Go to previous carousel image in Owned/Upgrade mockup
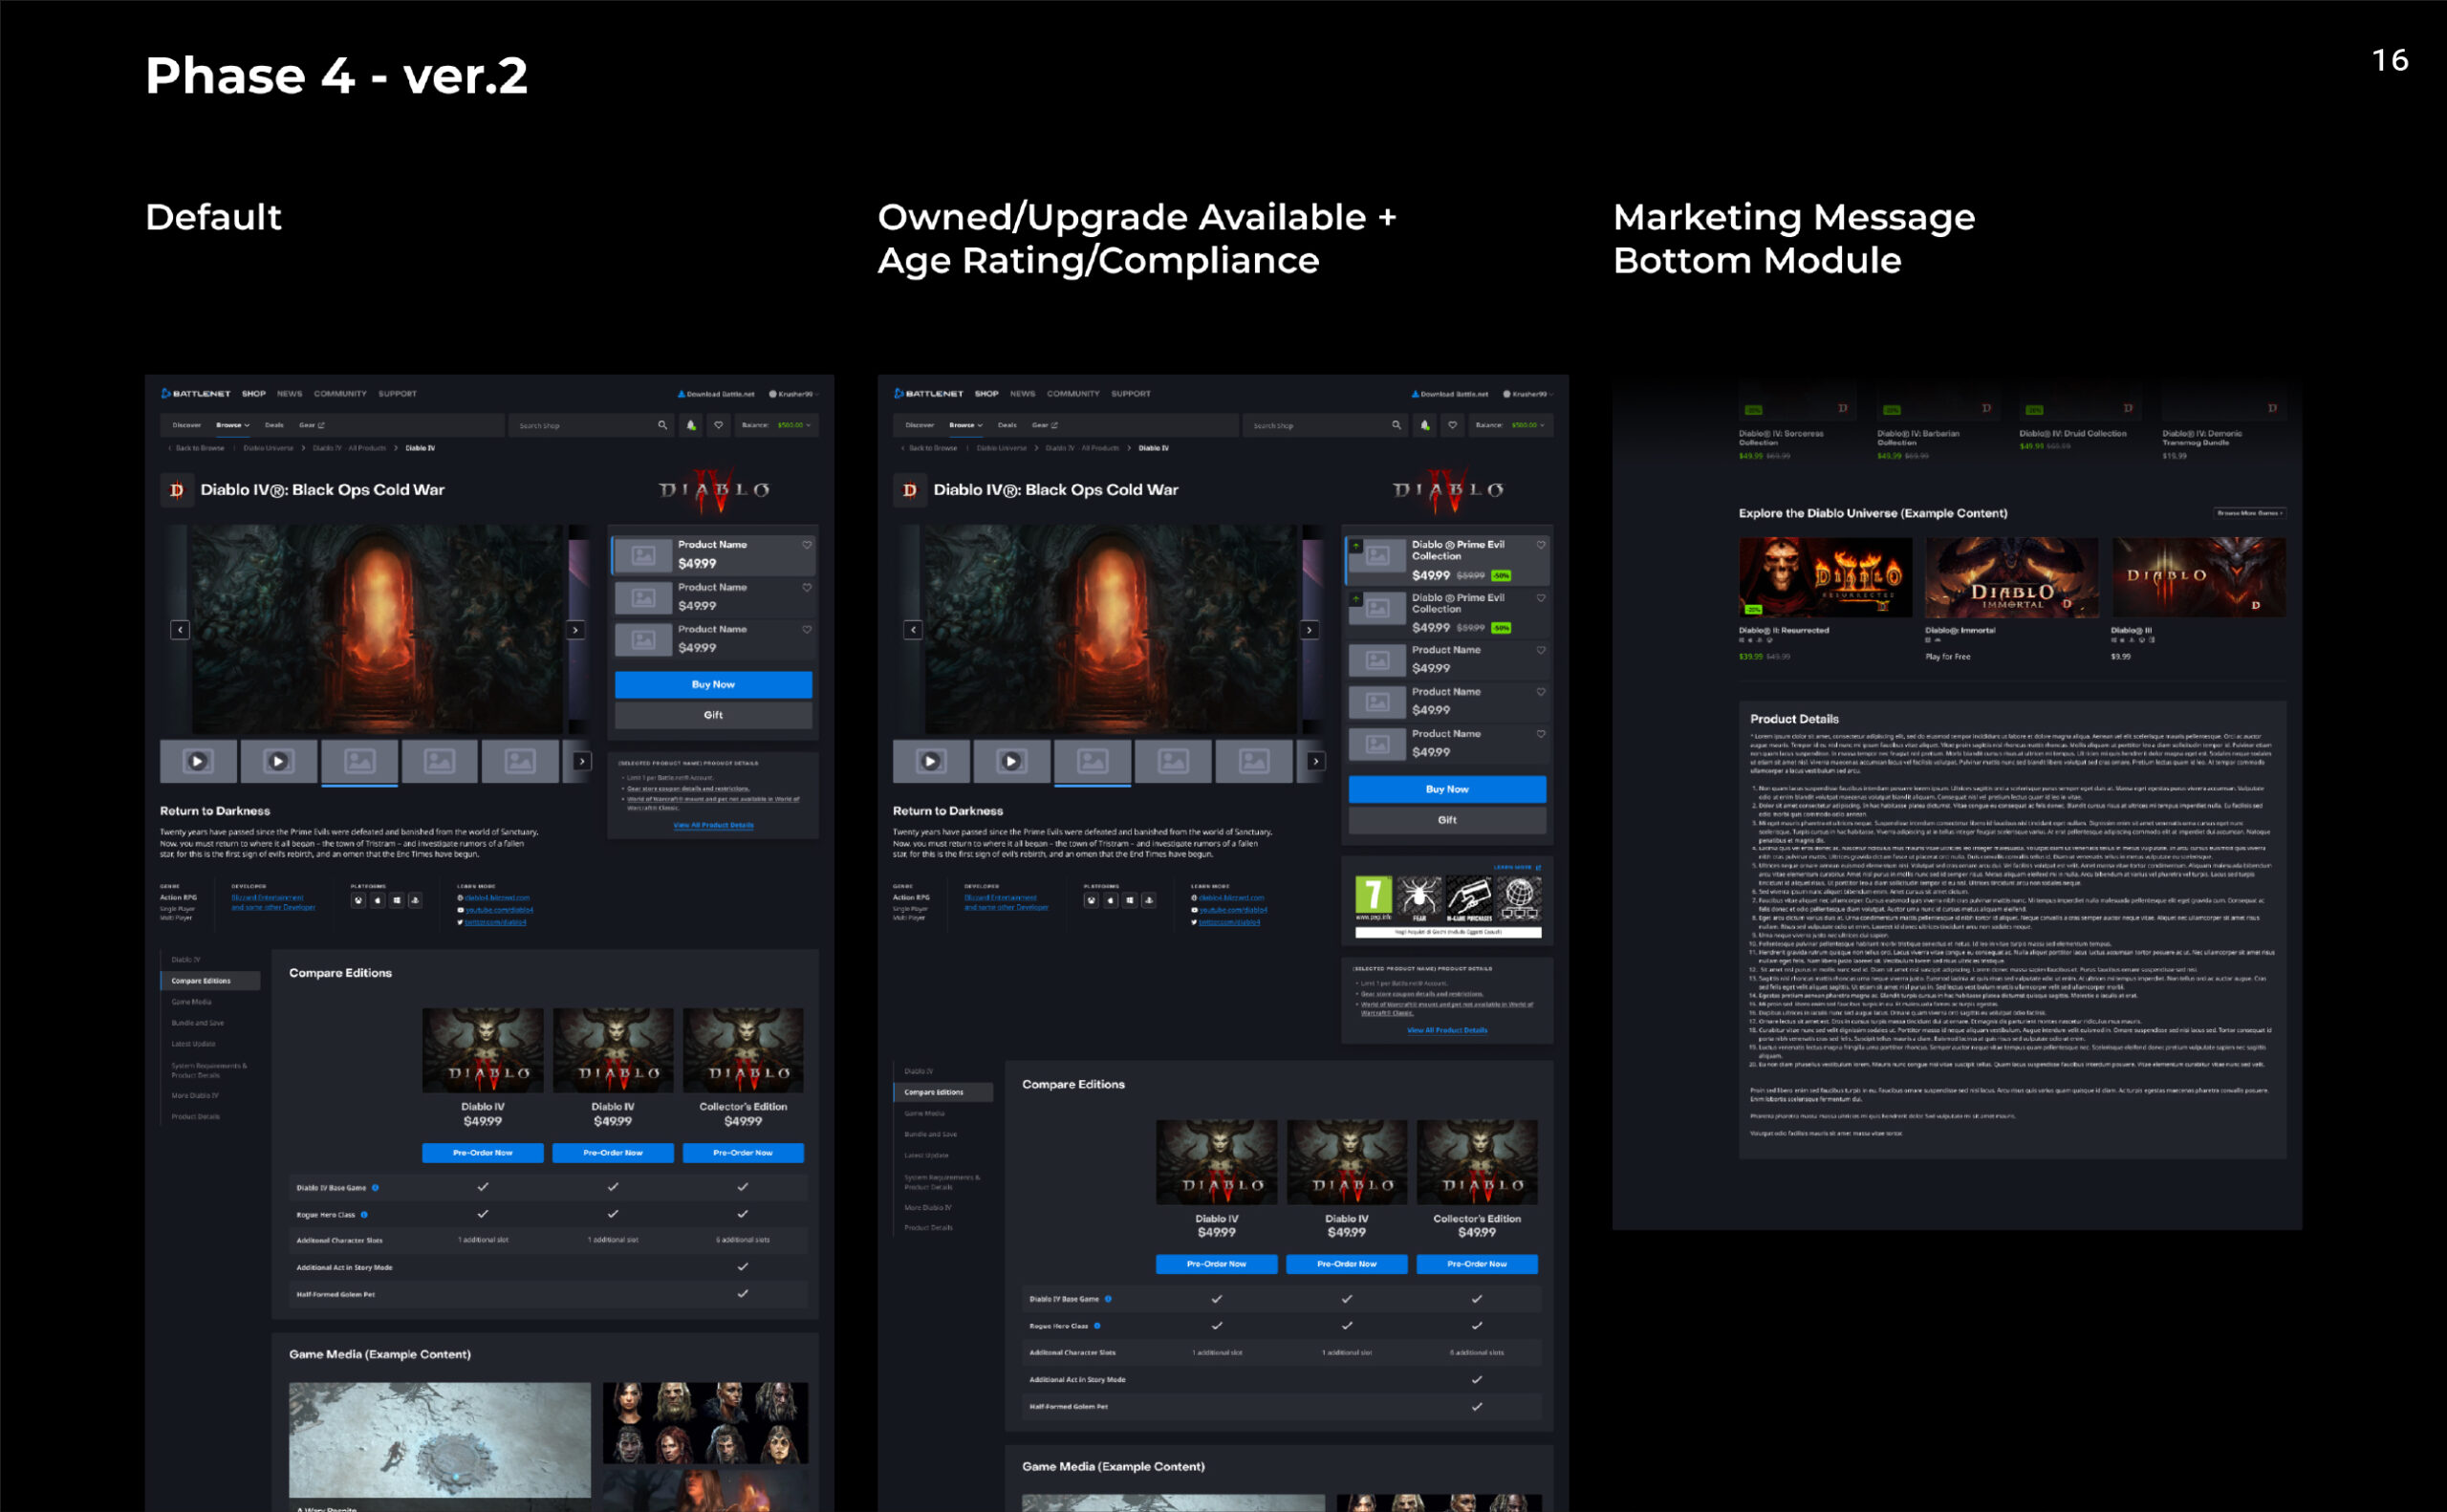This screenshot has height=1512, width=2447. 913,630
